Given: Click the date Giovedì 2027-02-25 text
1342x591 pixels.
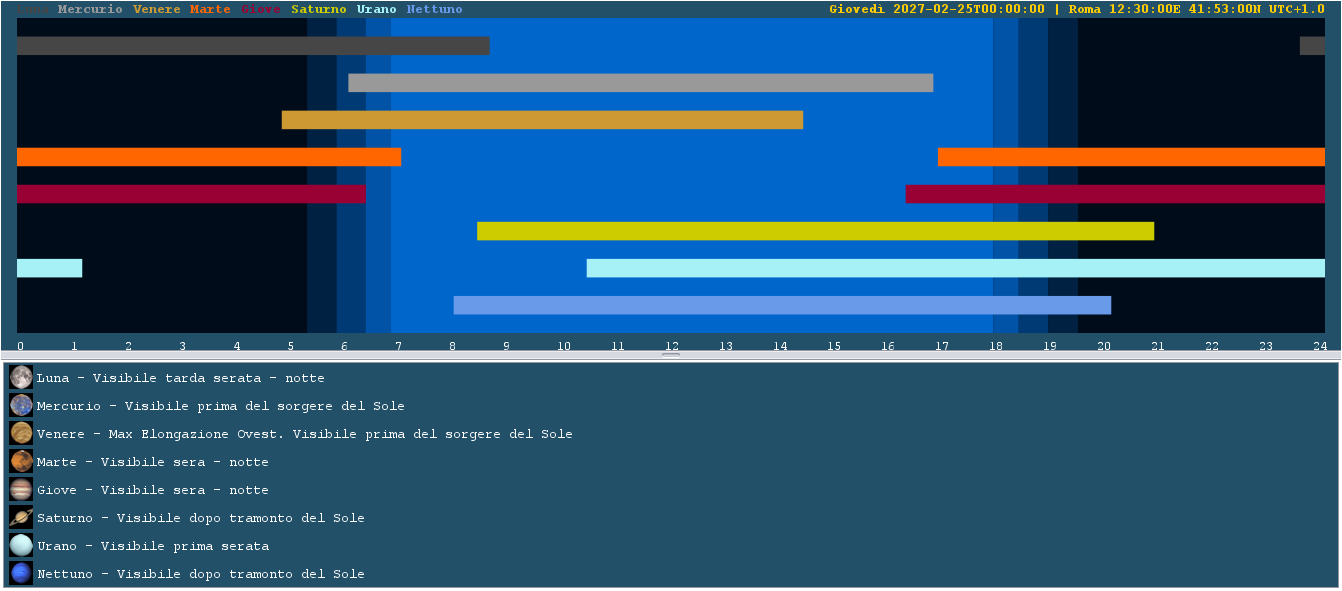Looking at the screenshot, I should tap(937, 9).
